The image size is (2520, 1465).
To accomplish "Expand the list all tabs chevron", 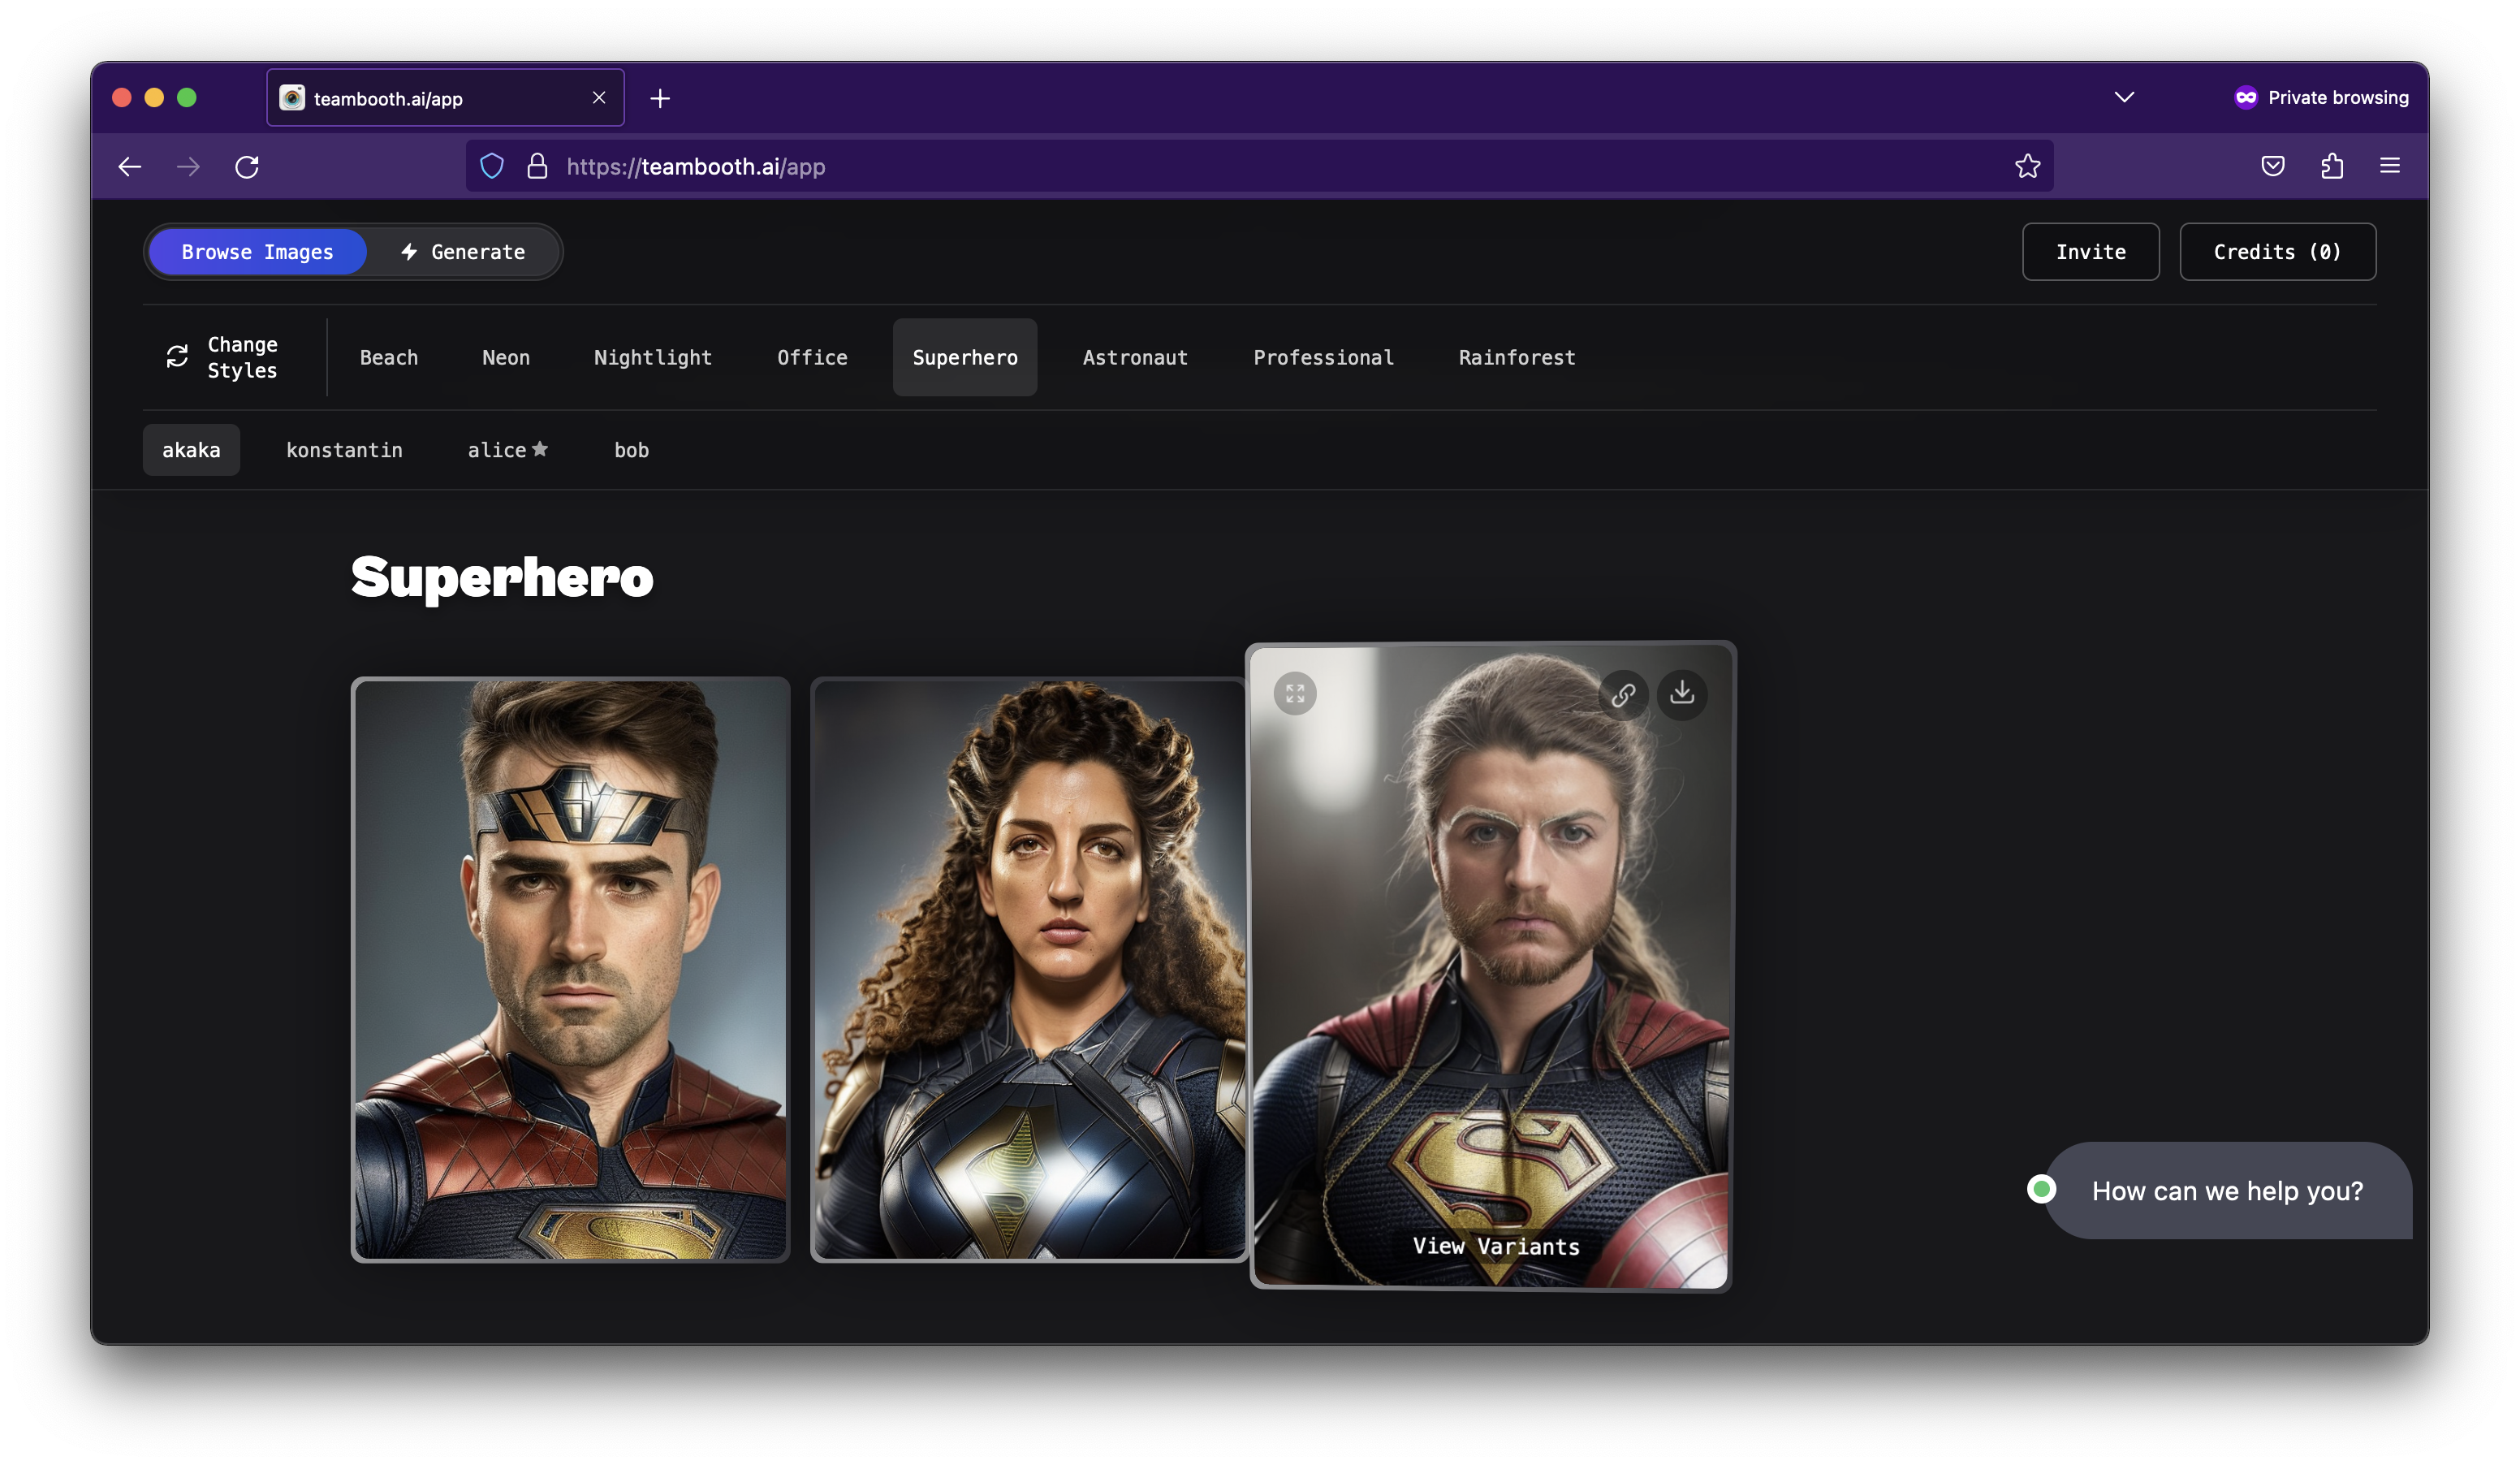I will click(2124, 97).
